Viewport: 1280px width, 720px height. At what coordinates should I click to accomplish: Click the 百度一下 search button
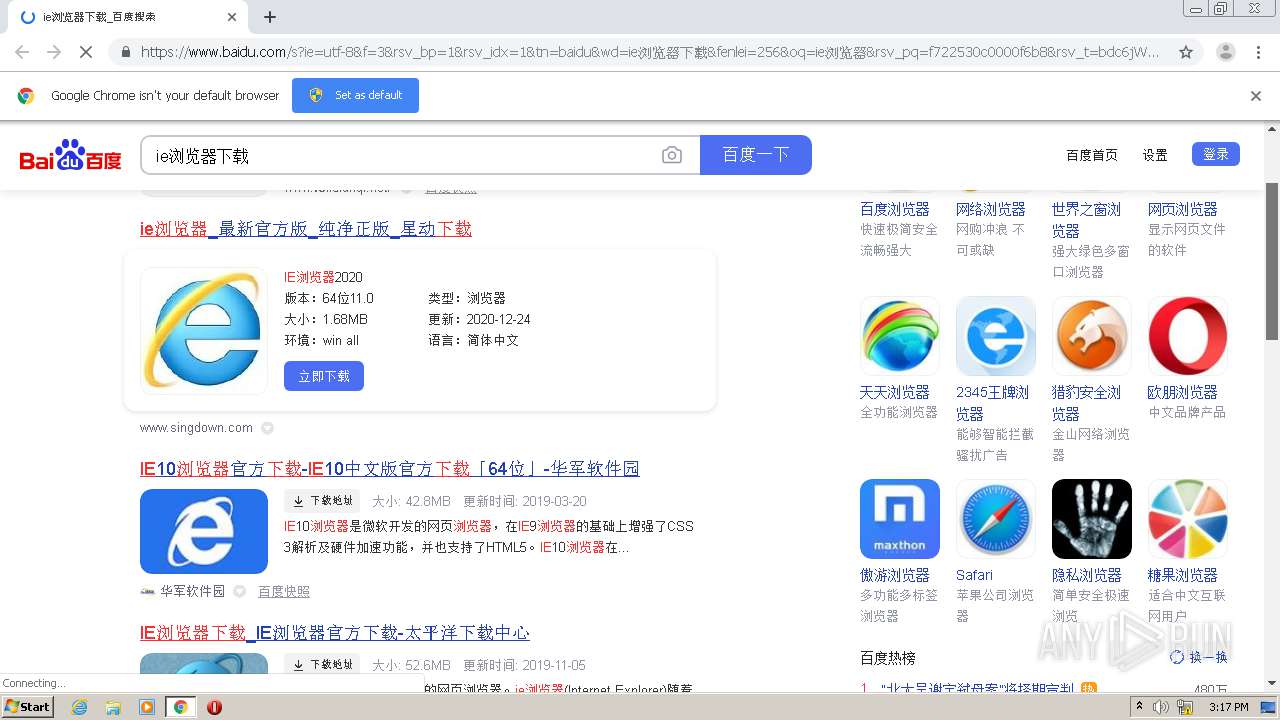pyautogui.click(x=756, y=155)
